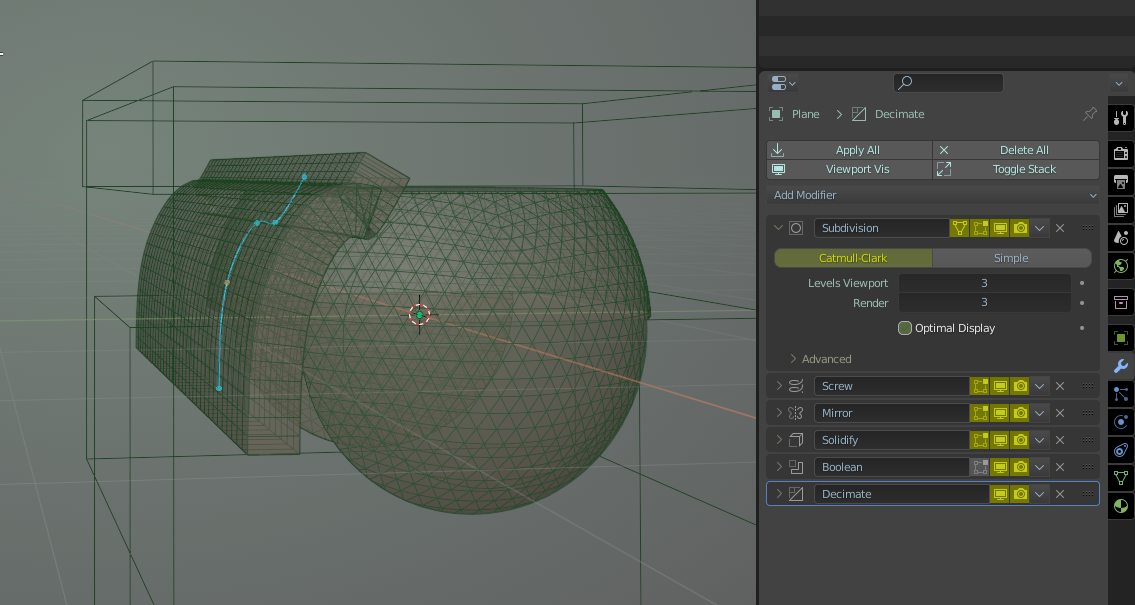The image size is (1135, 605).
Task: Pin the properties editor context
Action: tap(1089, 114)
